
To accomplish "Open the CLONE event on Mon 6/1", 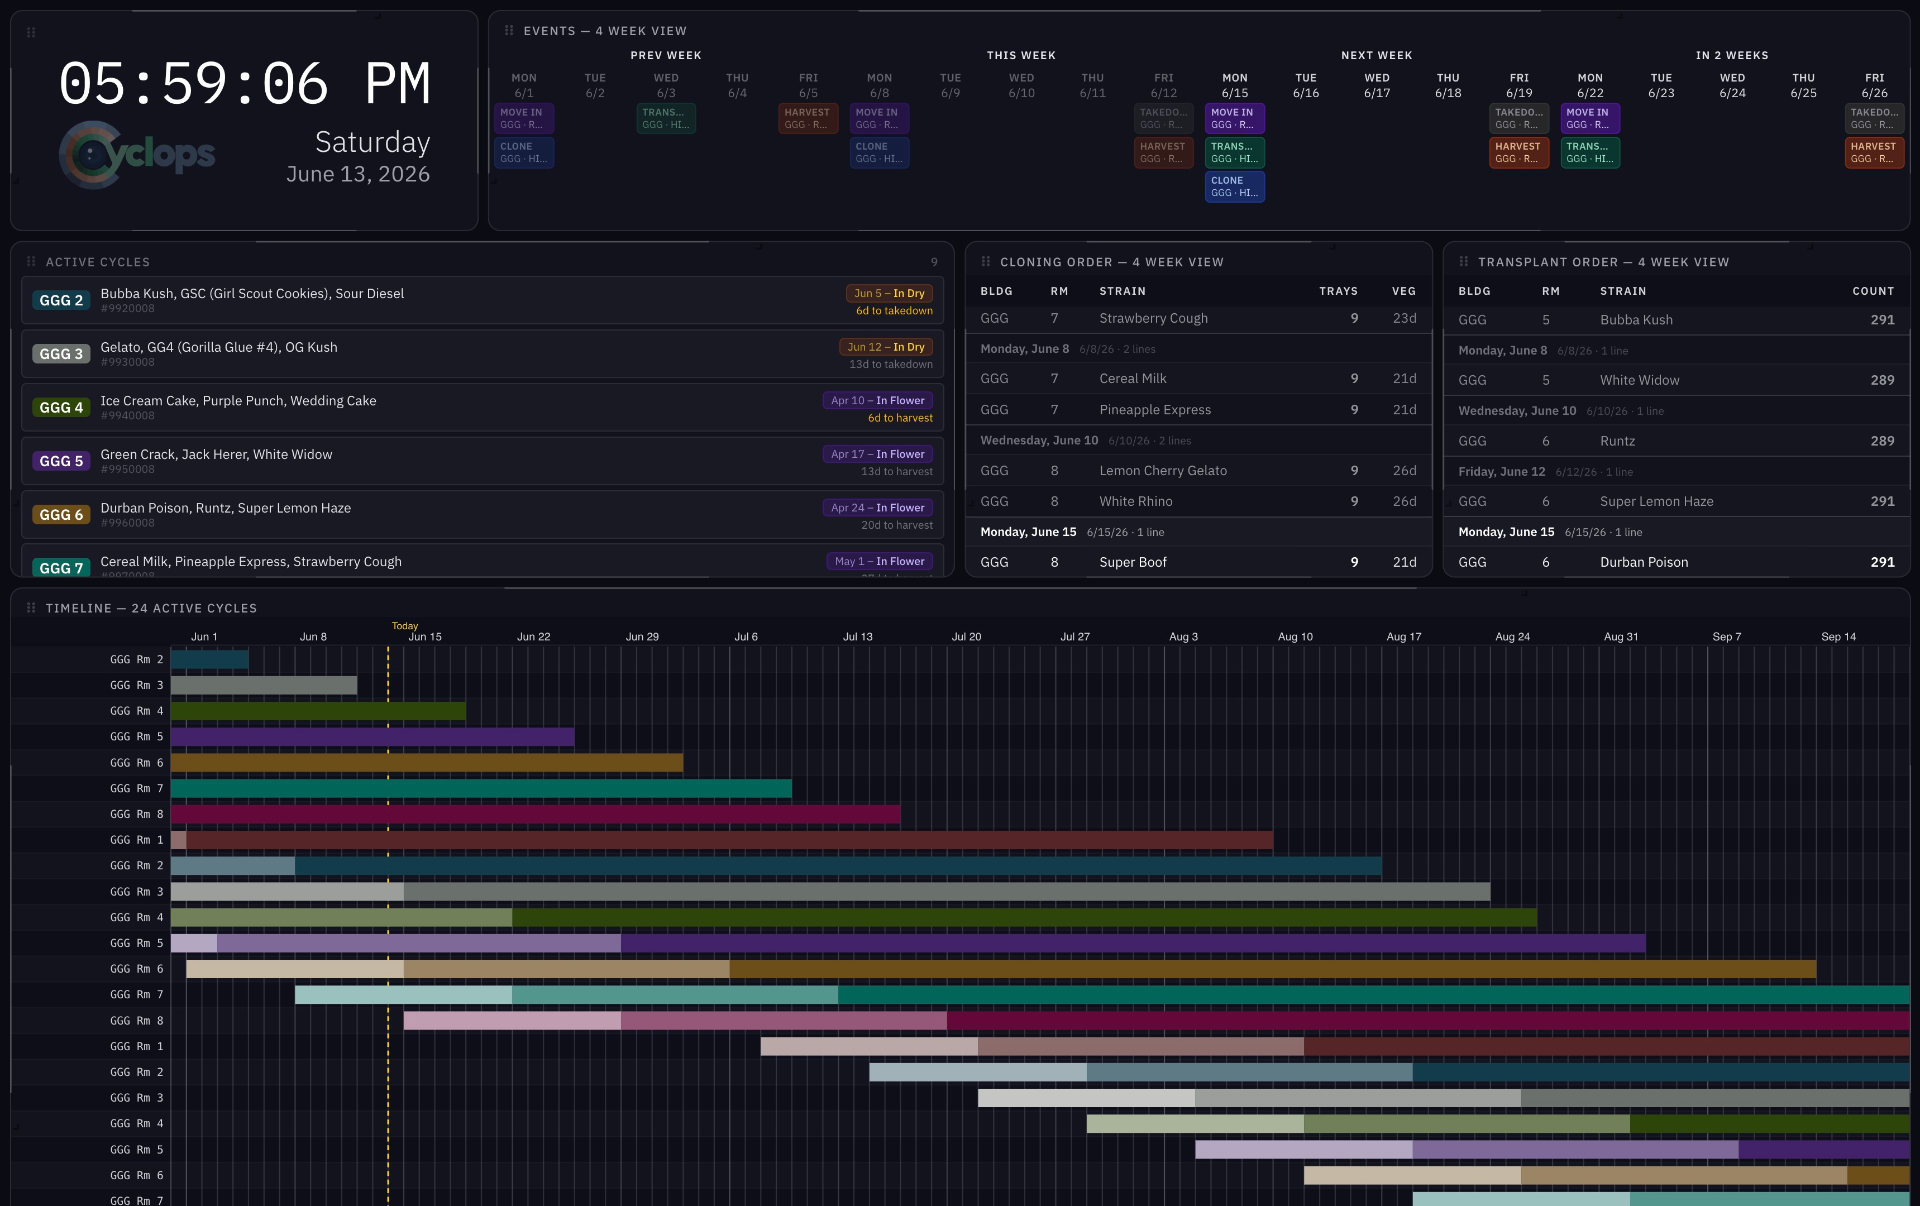I will [524, 153].
